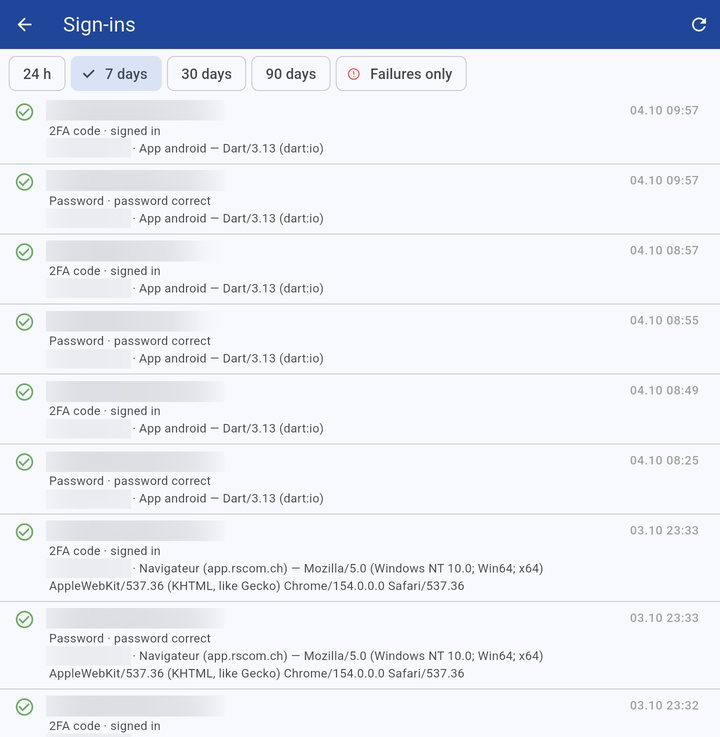The width and height of the screenshot is (720, 737).
Task: Click the success icon of the 04.10 08:57 entry
Action: (x=24, y=252)
